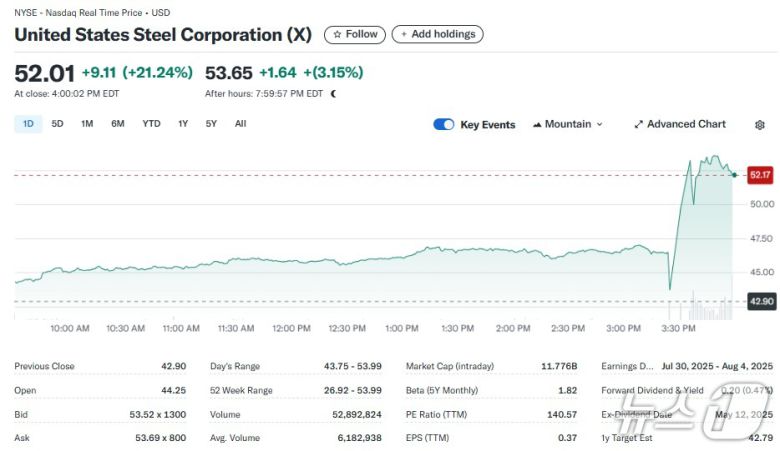
Task: Click the star icon in Follow button
Action: tap(337, 34)
